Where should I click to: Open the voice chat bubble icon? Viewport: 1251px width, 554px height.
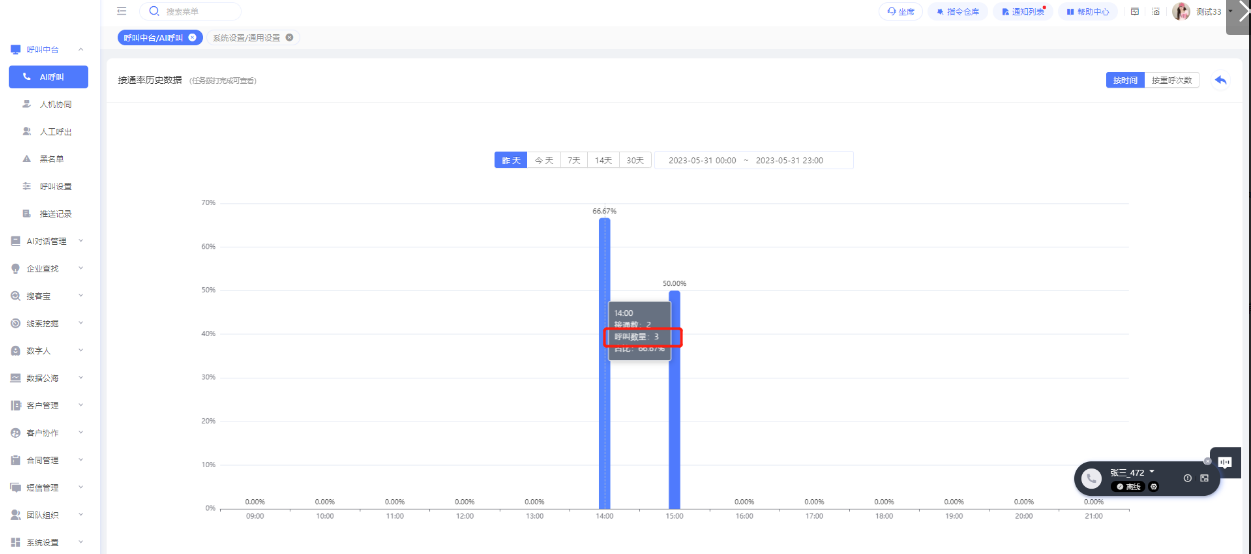click(x=1224, y=461)
